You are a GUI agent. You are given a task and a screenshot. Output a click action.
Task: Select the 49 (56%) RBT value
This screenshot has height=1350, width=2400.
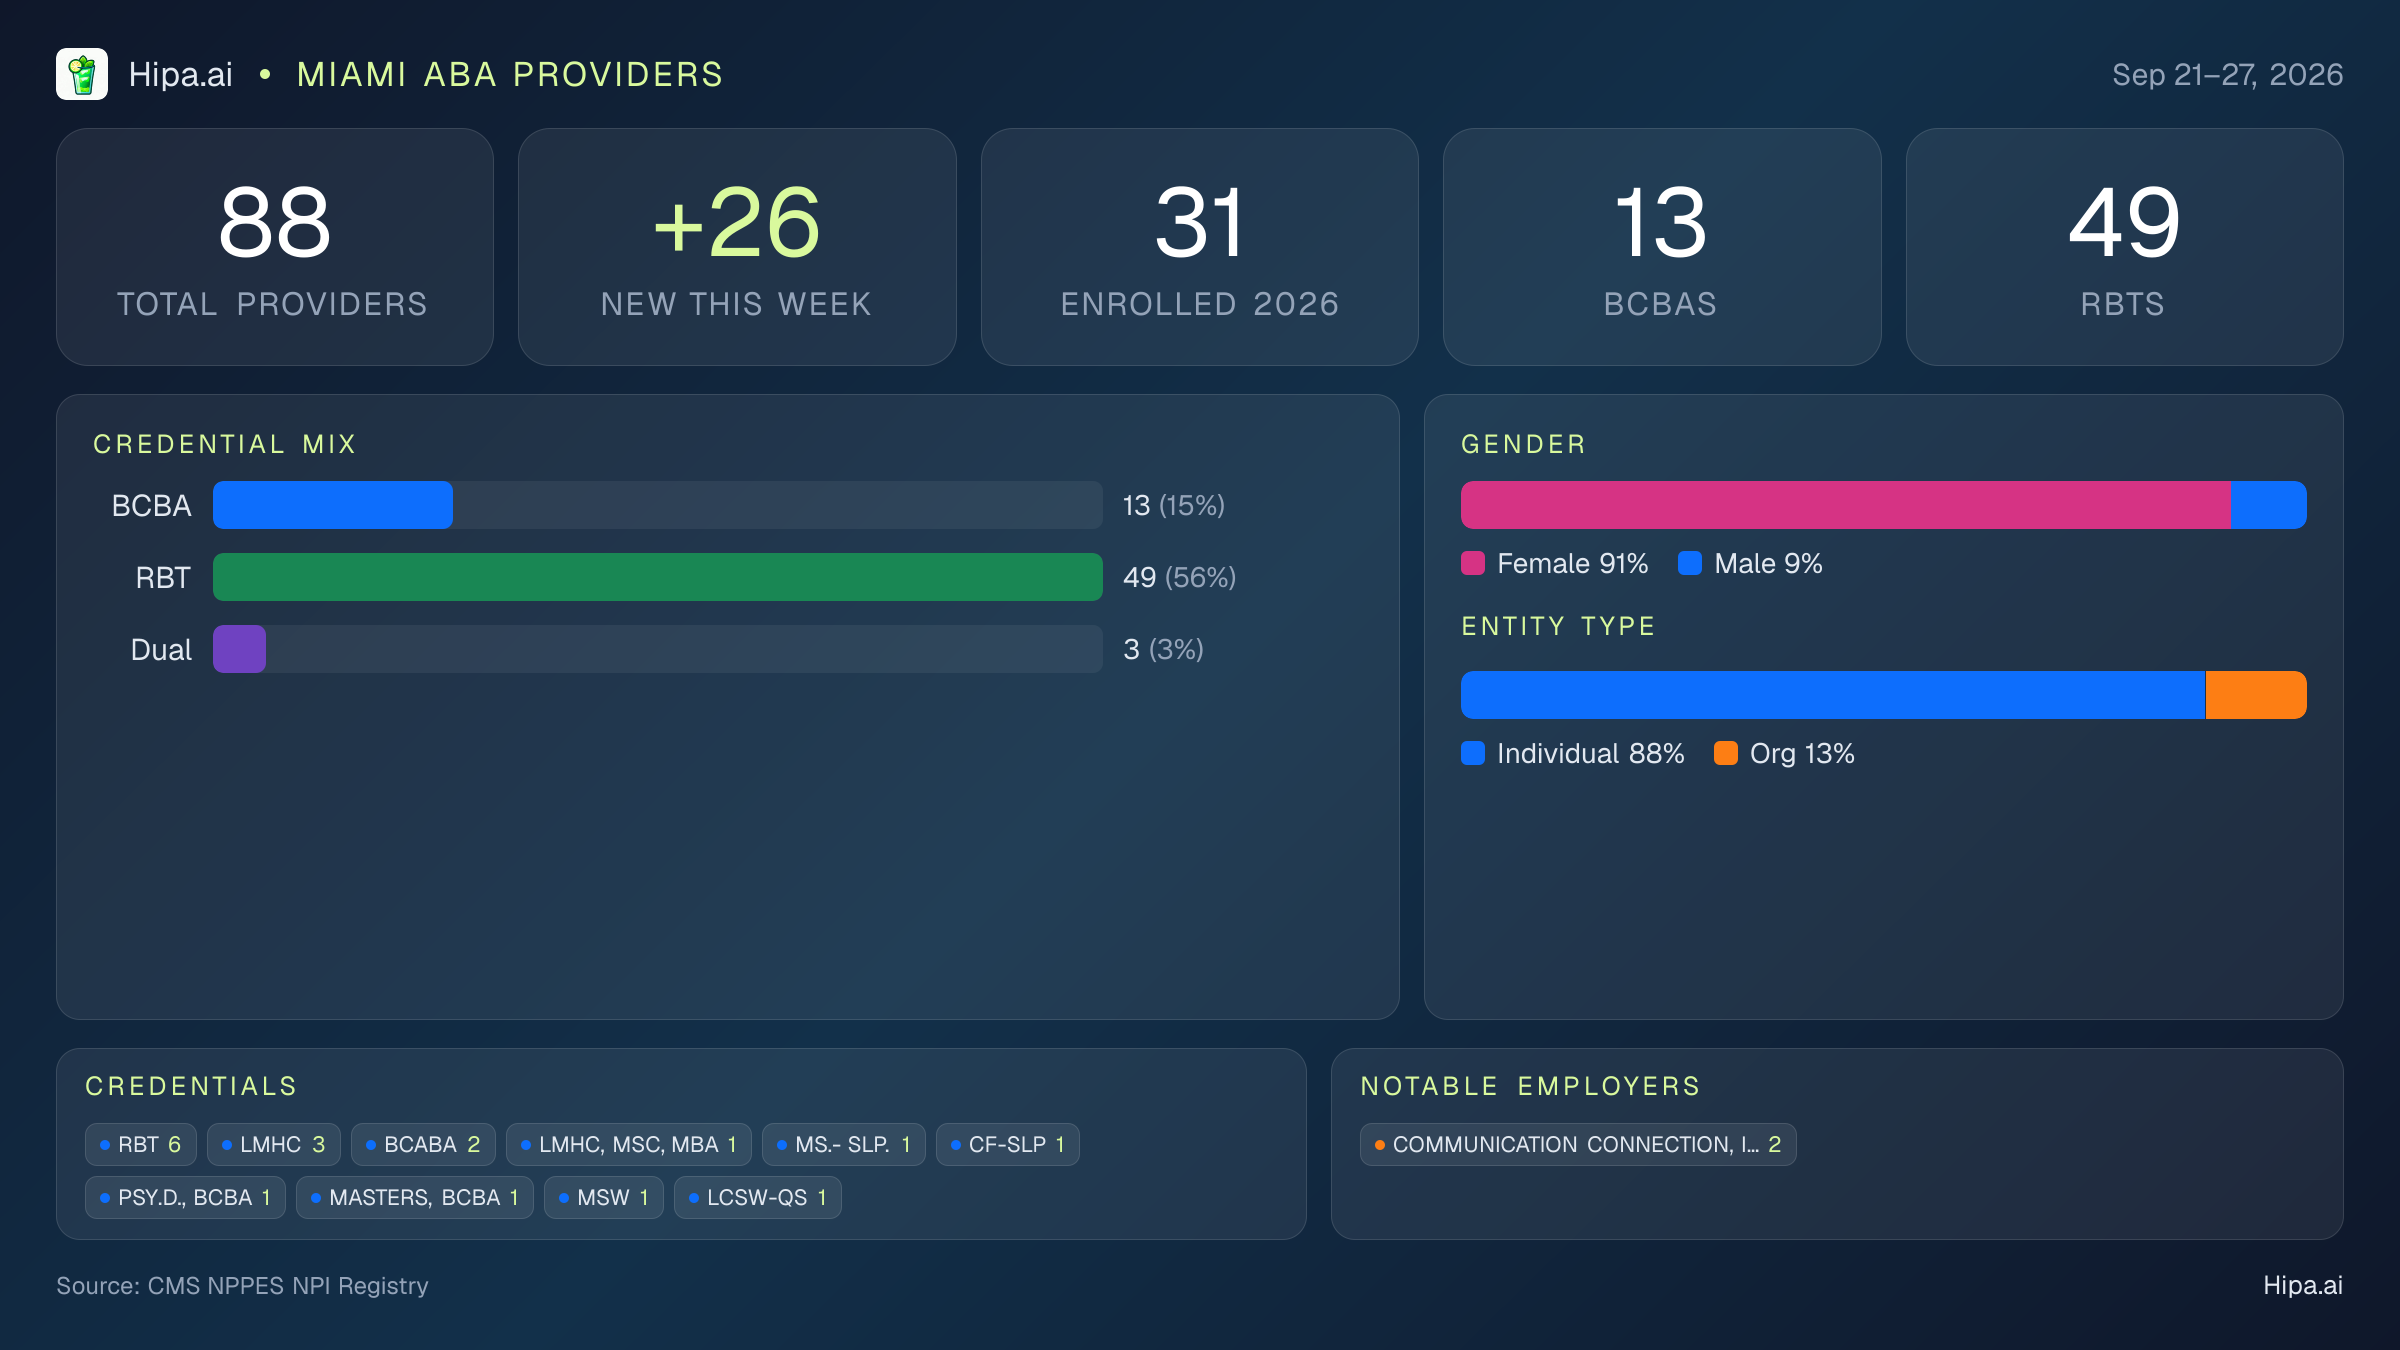click(x=1179, y=577)
